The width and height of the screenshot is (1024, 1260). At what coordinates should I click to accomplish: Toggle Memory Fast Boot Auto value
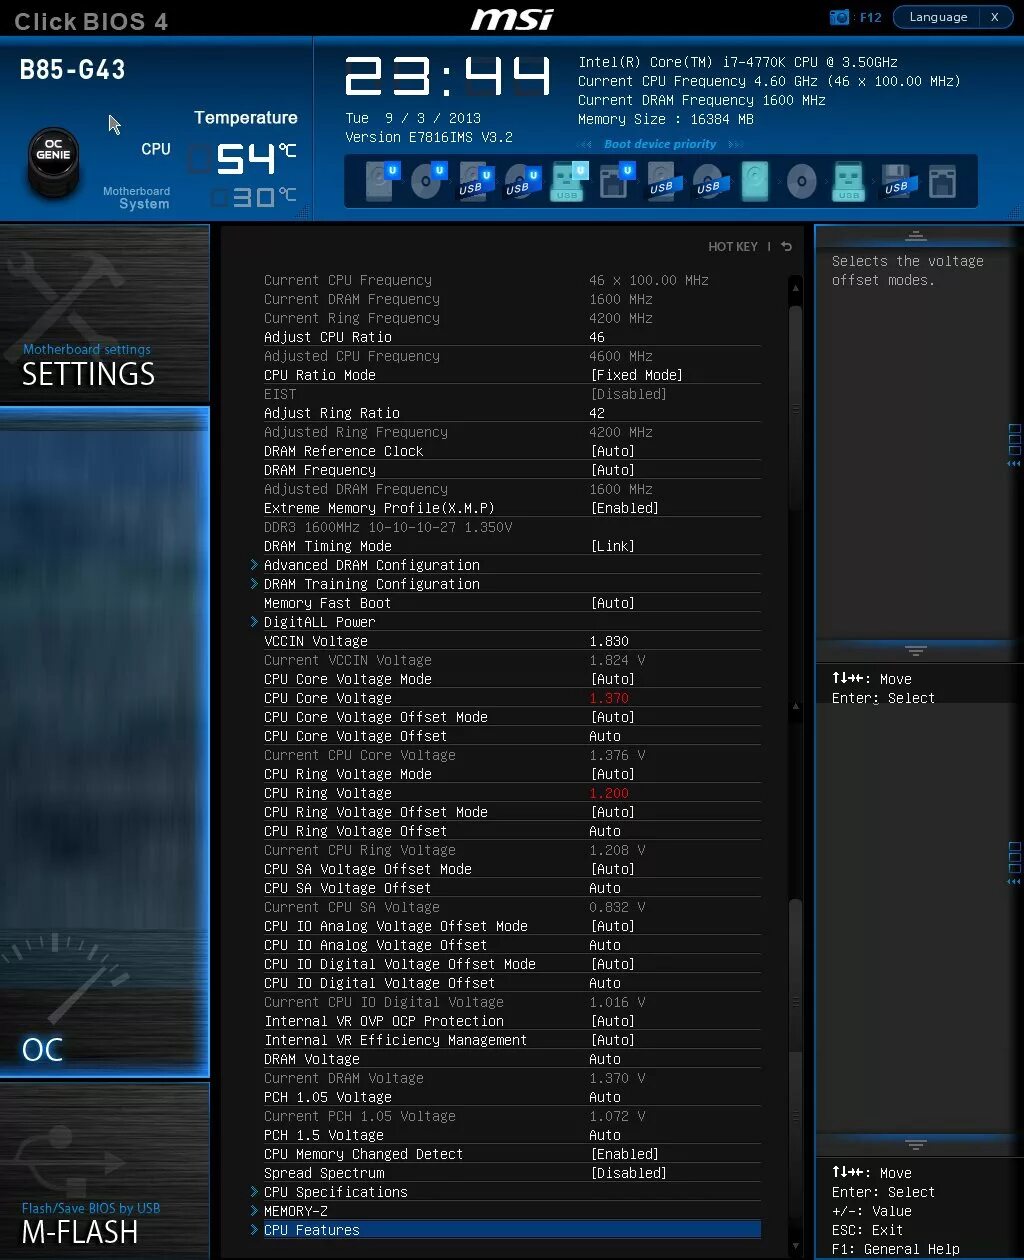(613, 603)
